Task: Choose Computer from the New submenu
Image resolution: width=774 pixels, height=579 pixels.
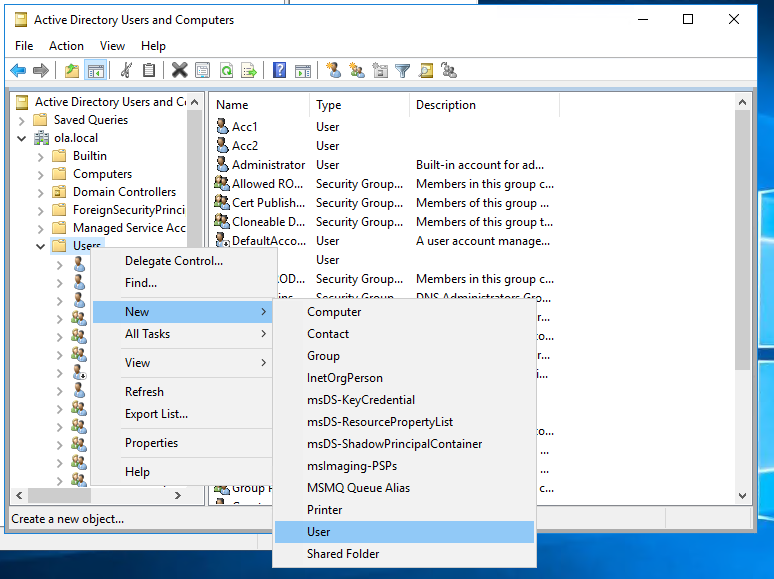Action: [404, 312]
